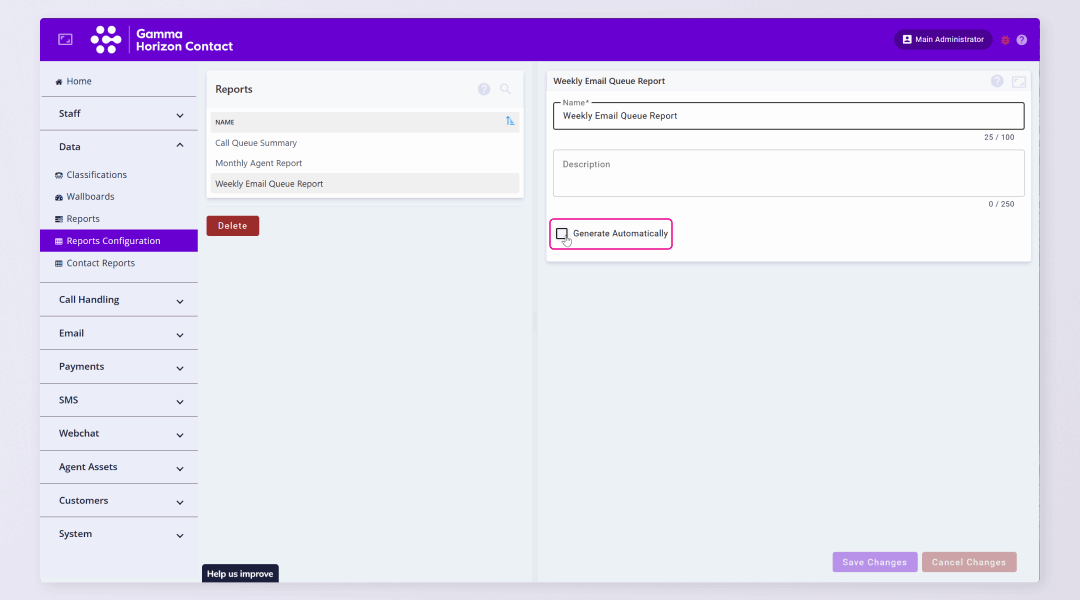Click the expand icon on the Weekly Email Queue Report panel
1080x600 pixels.
coord(1018,81)
